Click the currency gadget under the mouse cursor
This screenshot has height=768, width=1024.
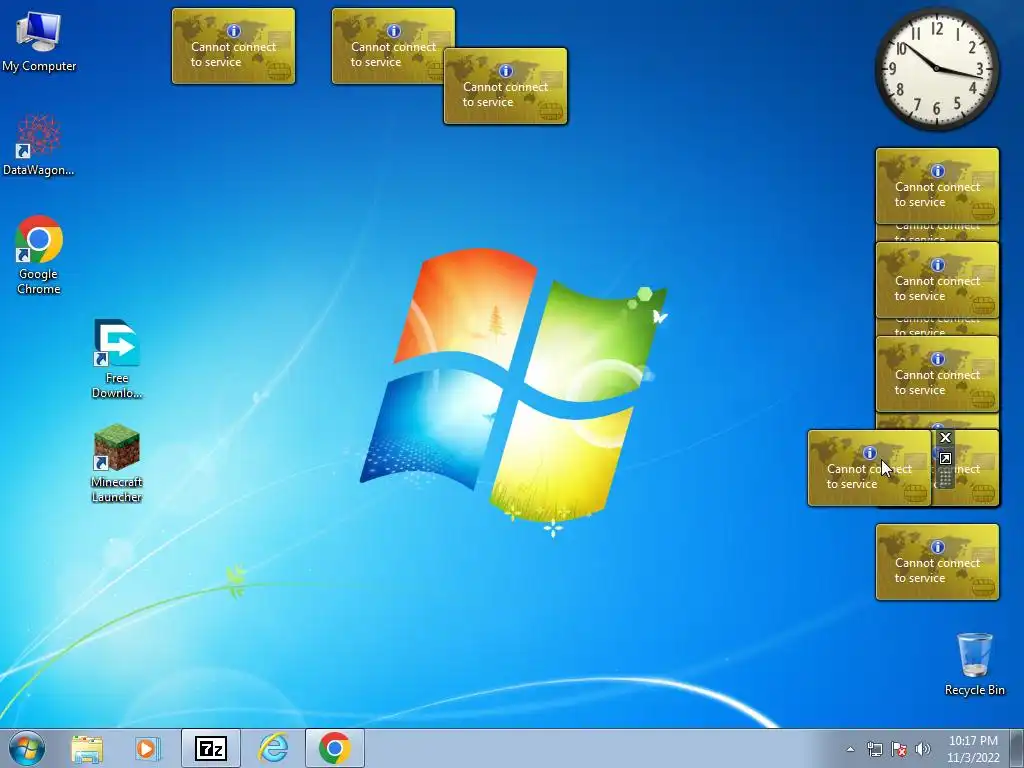coord(869,468)
